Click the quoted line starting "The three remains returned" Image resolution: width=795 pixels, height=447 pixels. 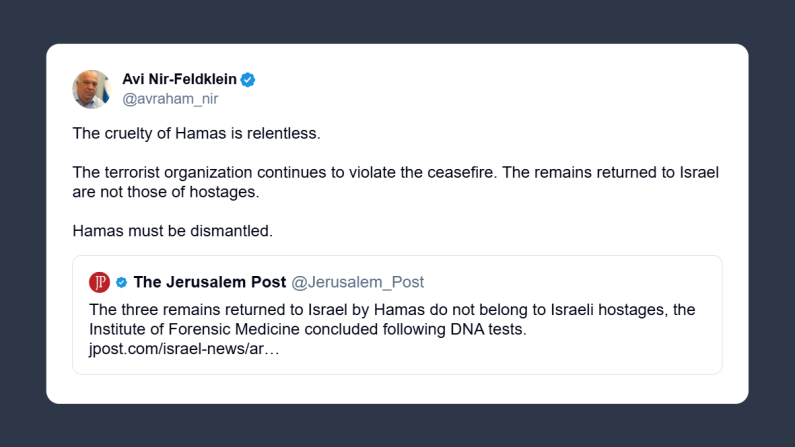391,309
